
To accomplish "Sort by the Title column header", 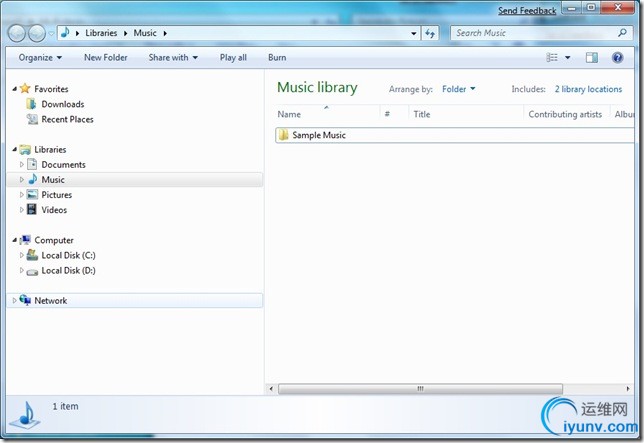I will [422, 114].
